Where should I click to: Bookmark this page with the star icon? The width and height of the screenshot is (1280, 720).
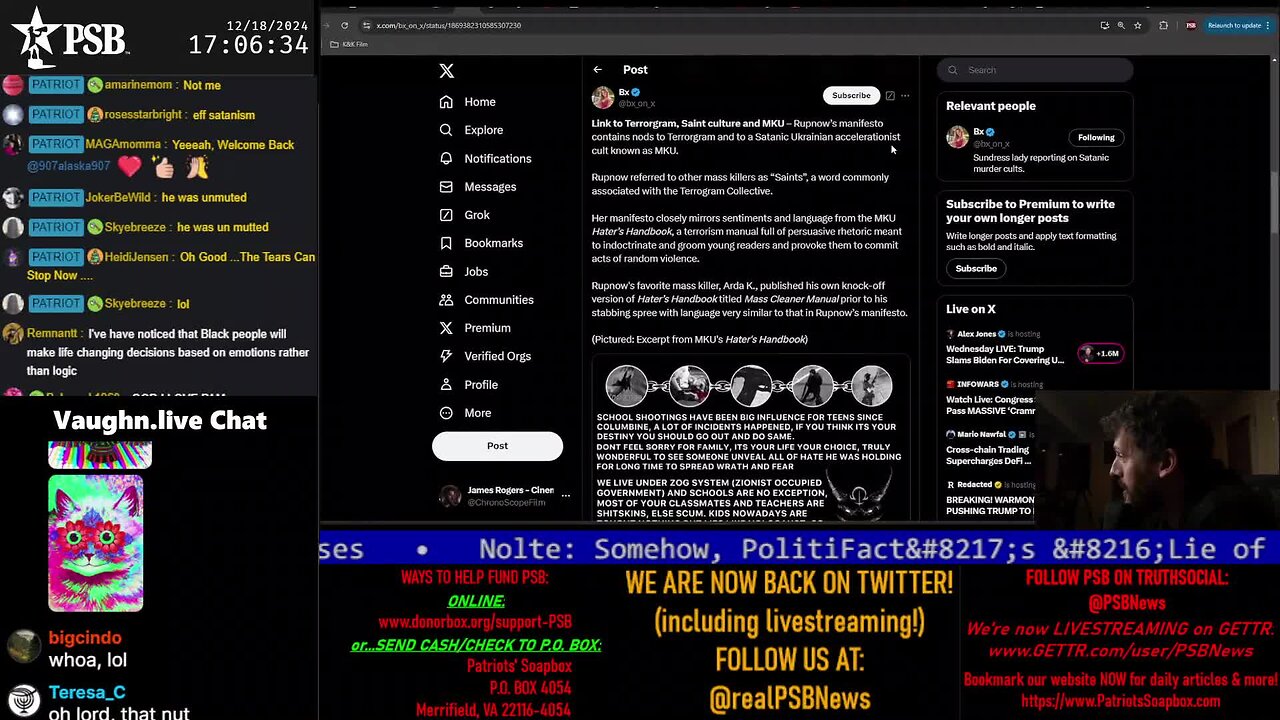pyautogui.click(x=1138, y=25)
